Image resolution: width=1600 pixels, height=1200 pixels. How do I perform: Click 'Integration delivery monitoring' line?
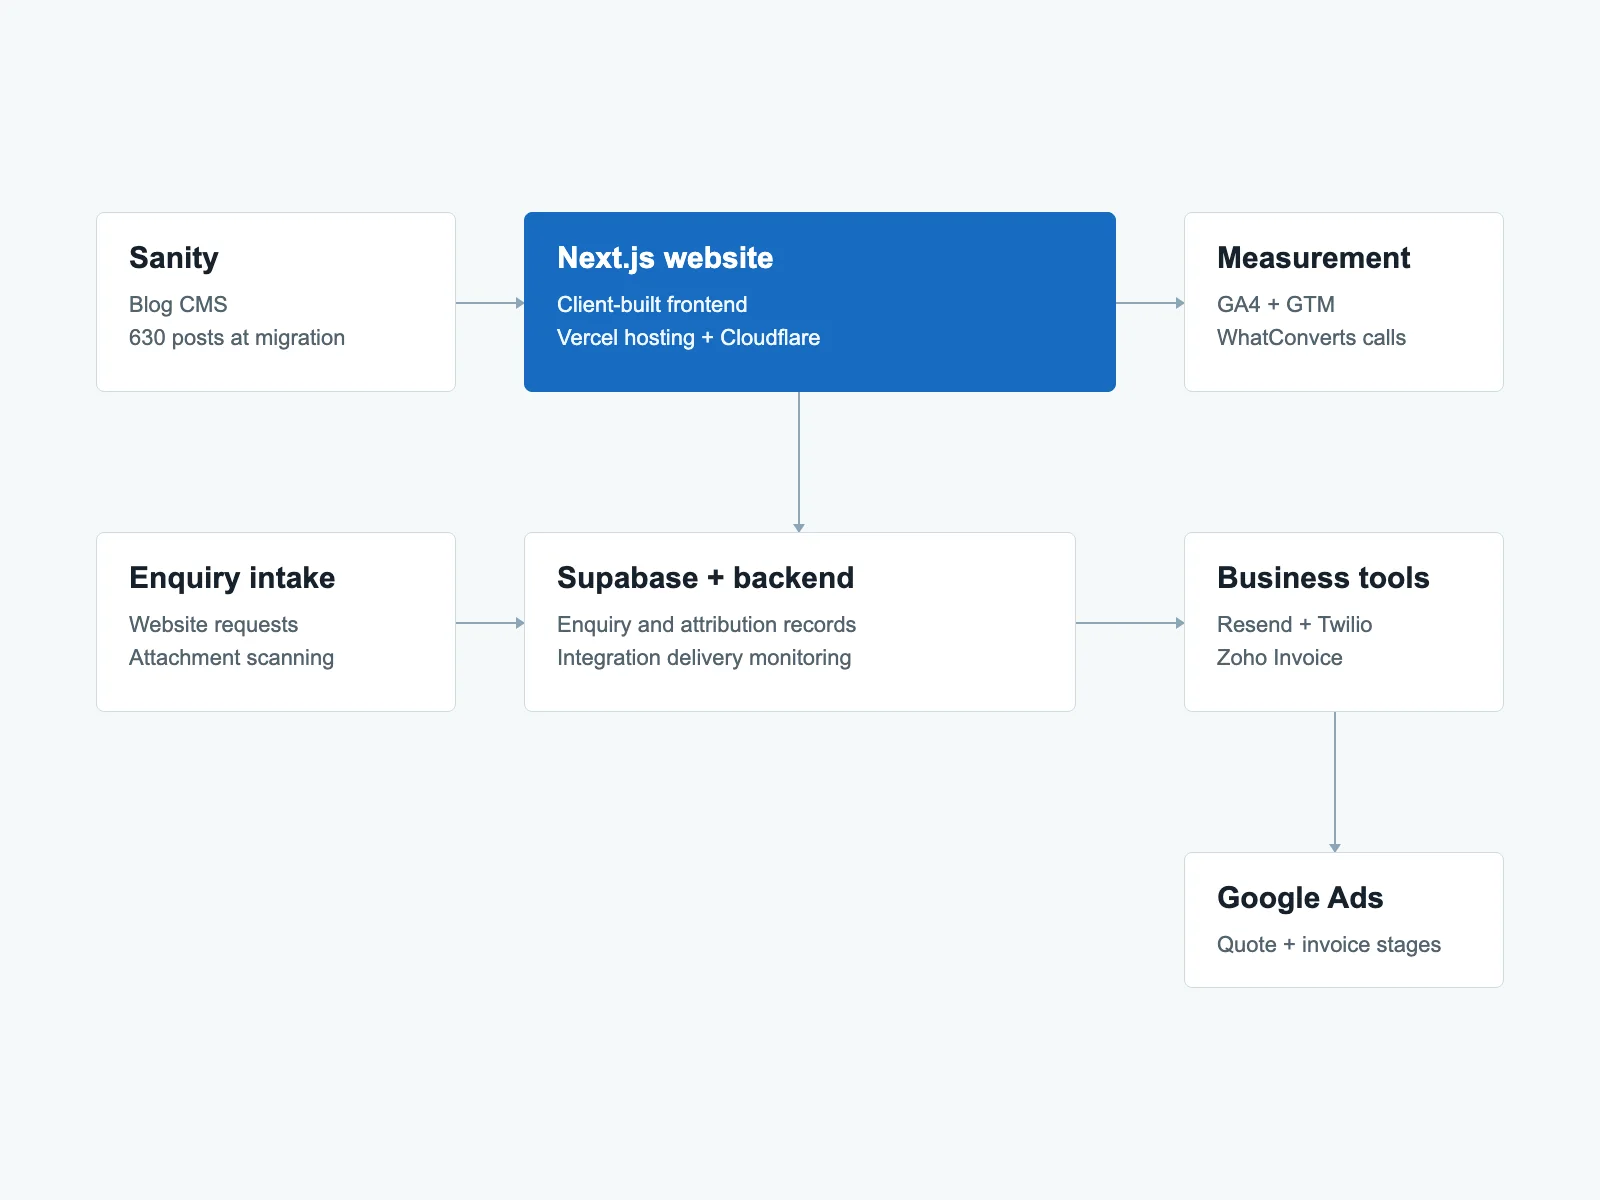pyautogui.click(x=704, y=658)
